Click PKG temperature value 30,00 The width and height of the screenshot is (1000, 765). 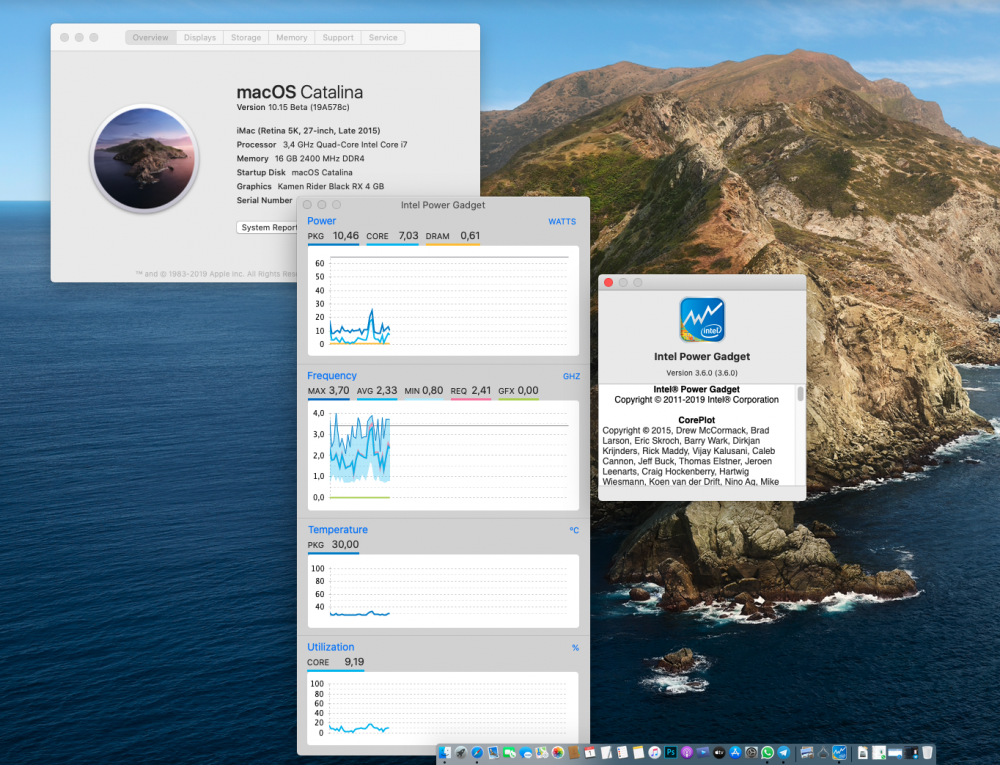click(345, 544)
